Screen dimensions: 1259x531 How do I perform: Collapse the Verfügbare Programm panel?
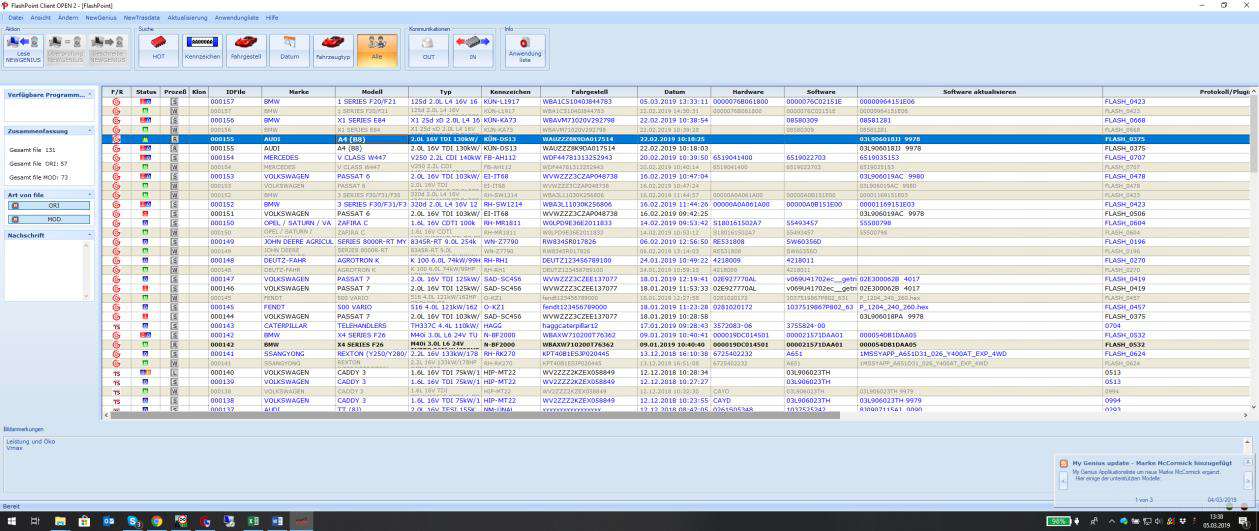click(x=90, y=94)
